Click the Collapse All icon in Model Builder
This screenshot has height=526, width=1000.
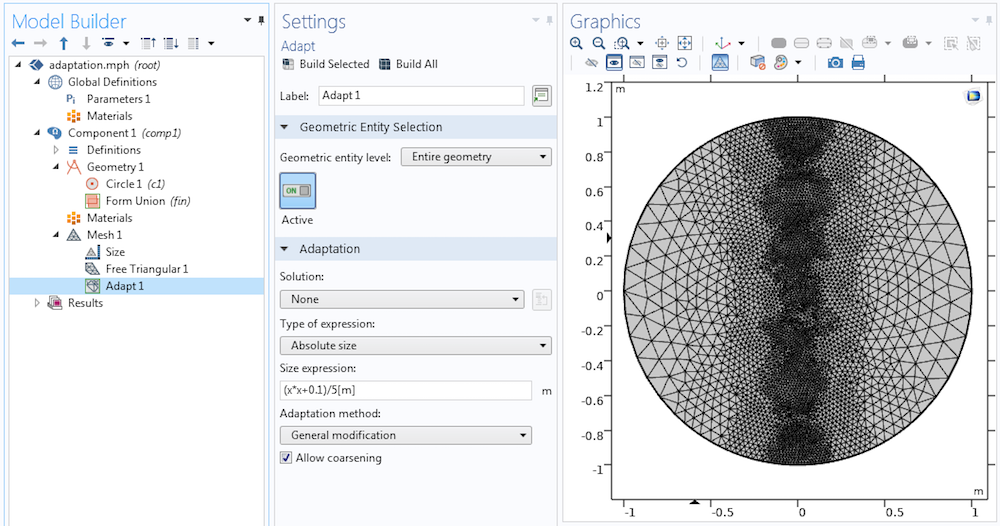click(x=148, y=43)
